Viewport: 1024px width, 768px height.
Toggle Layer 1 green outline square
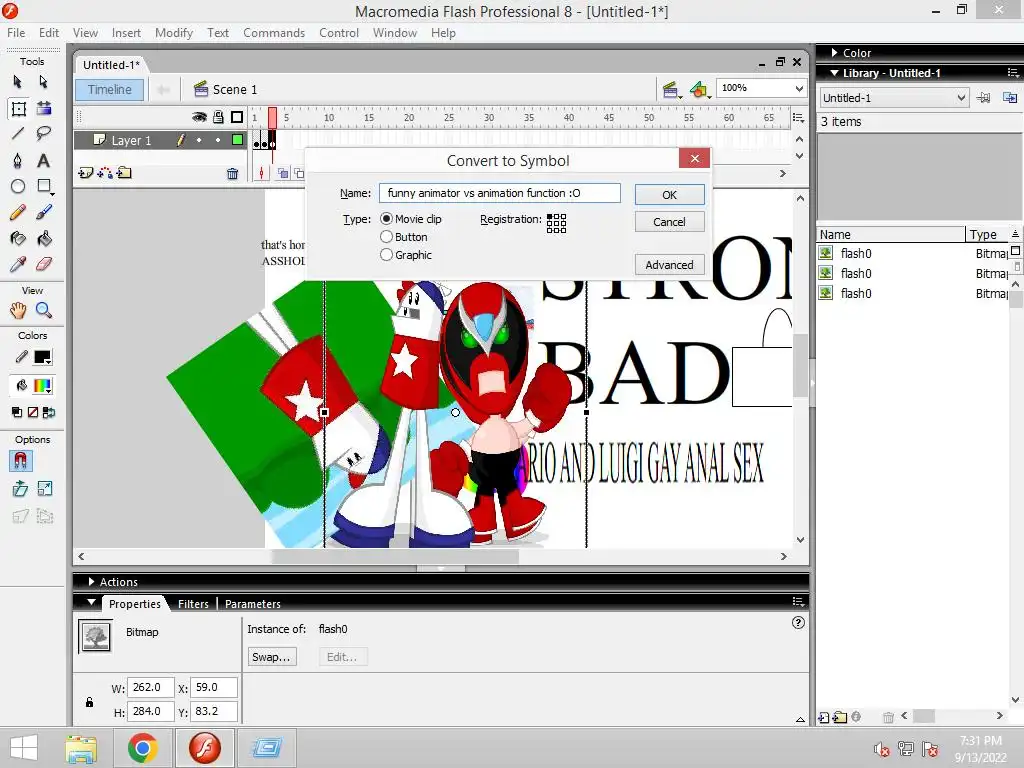[238, 140]
